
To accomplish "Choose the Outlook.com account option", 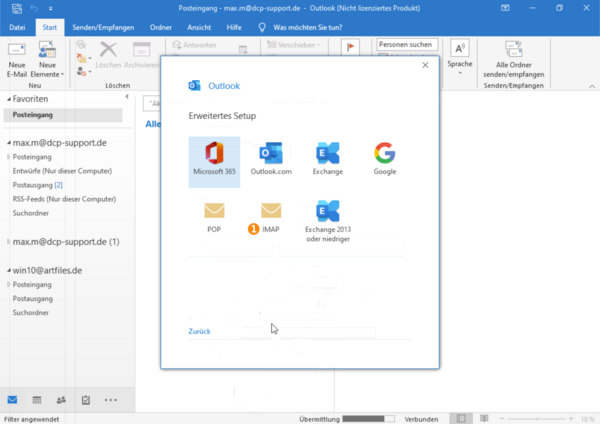I will (271, 159).
